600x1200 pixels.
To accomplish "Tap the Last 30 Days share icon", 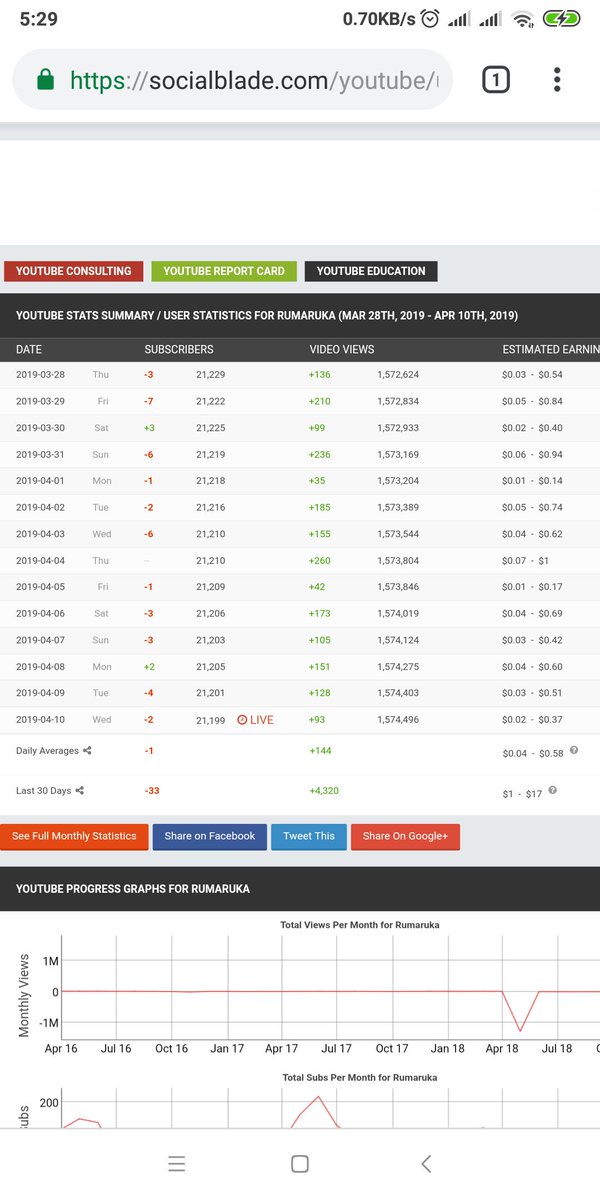I will [79, 791].
